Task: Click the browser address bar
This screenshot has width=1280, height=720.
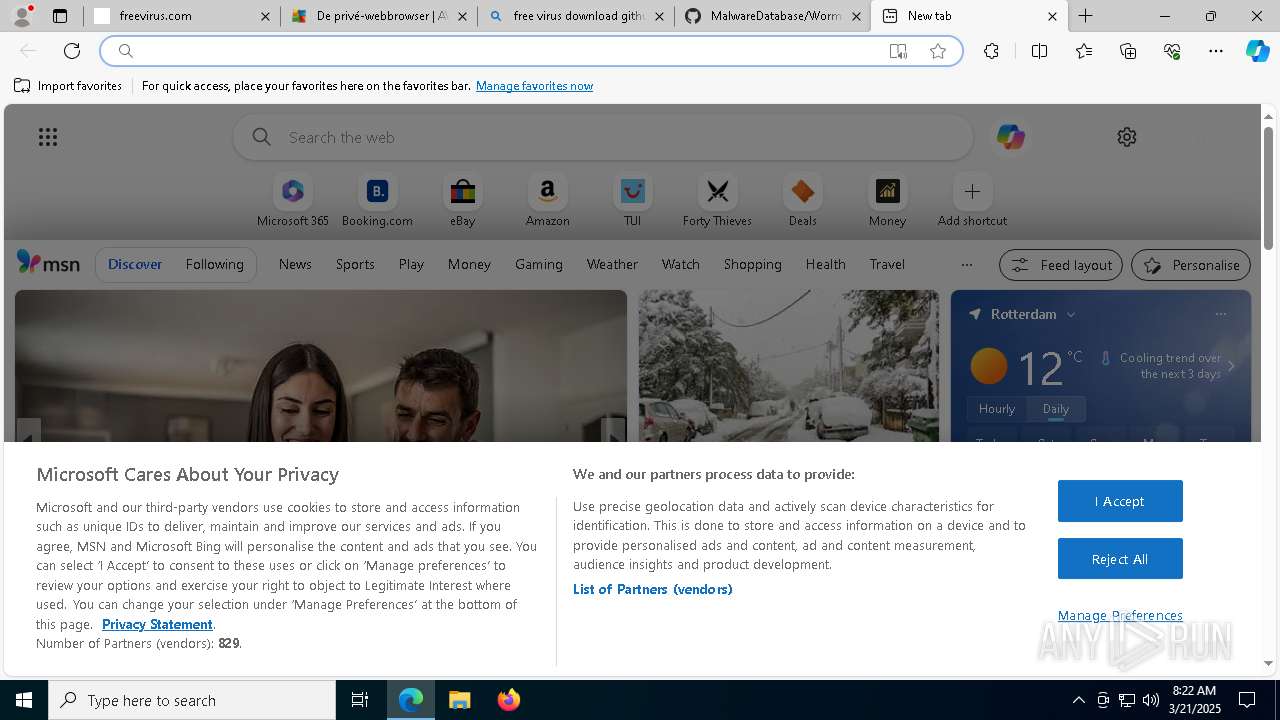Action: (x=531, y=51)
